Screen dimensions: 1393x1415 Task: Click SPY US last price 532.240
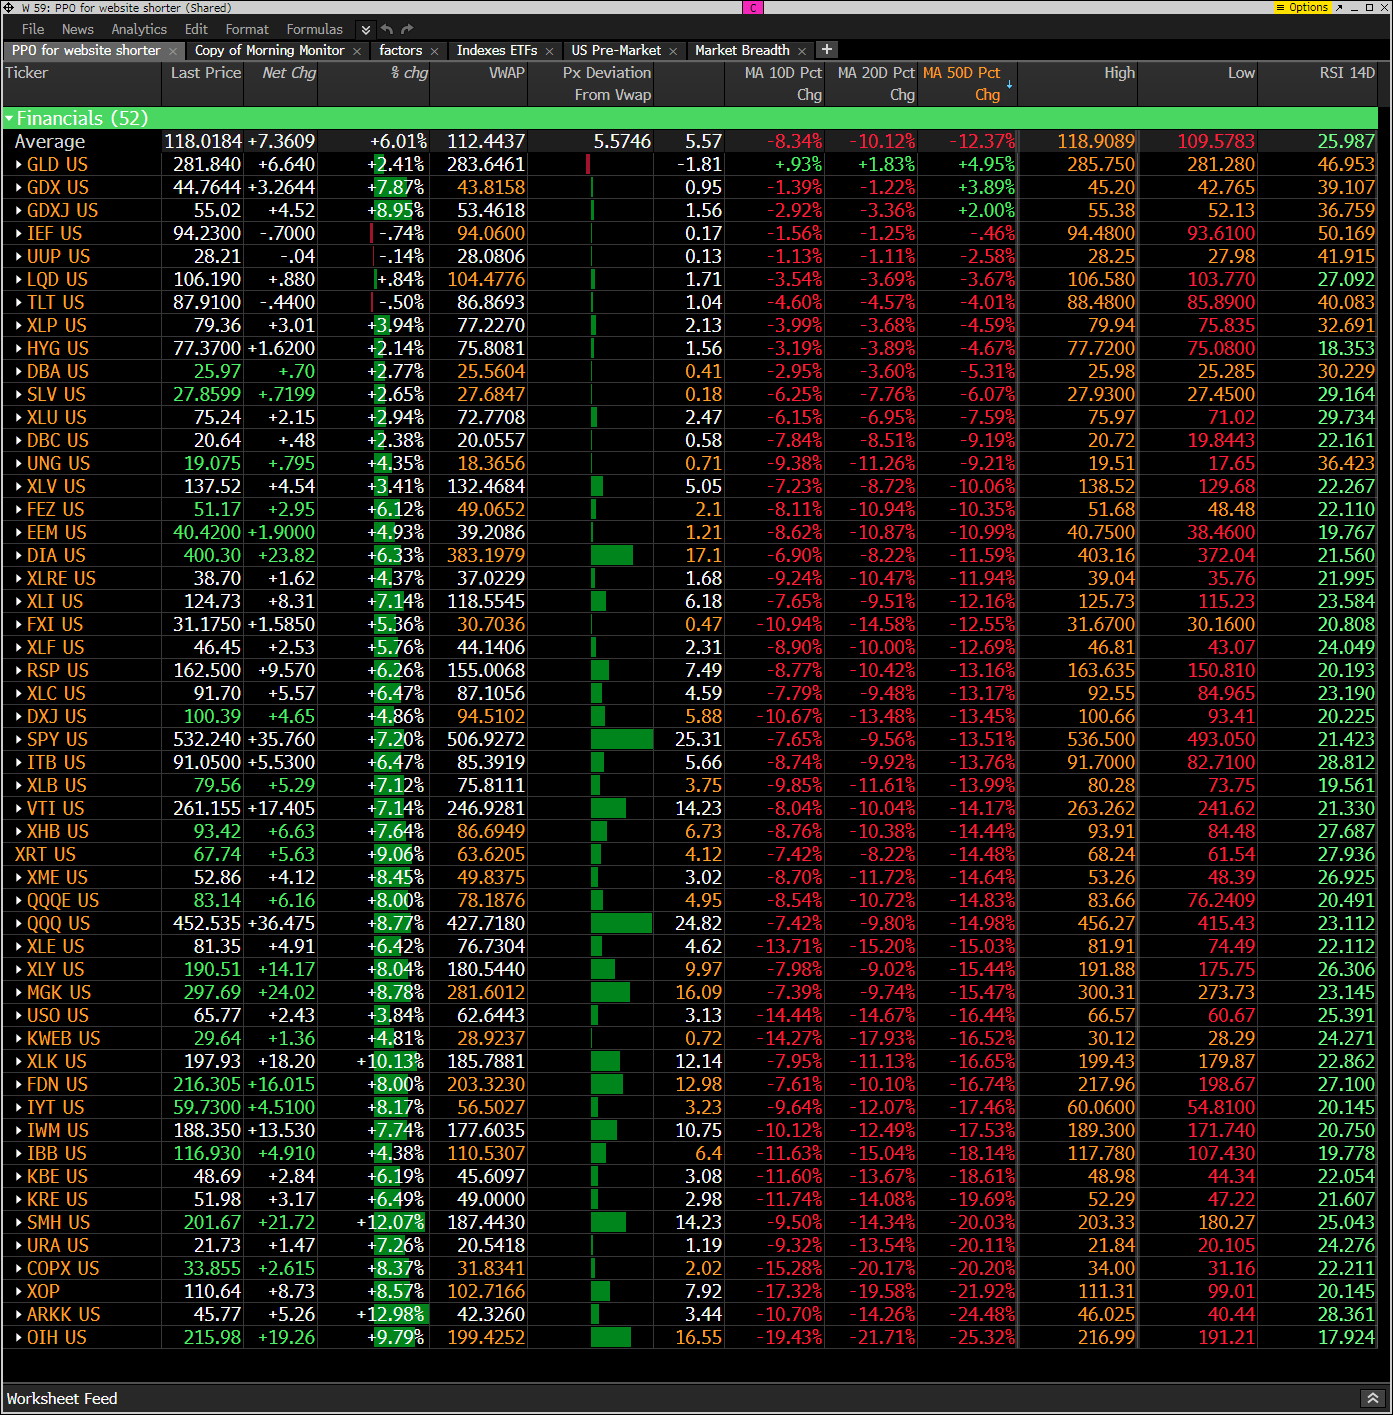207,740
